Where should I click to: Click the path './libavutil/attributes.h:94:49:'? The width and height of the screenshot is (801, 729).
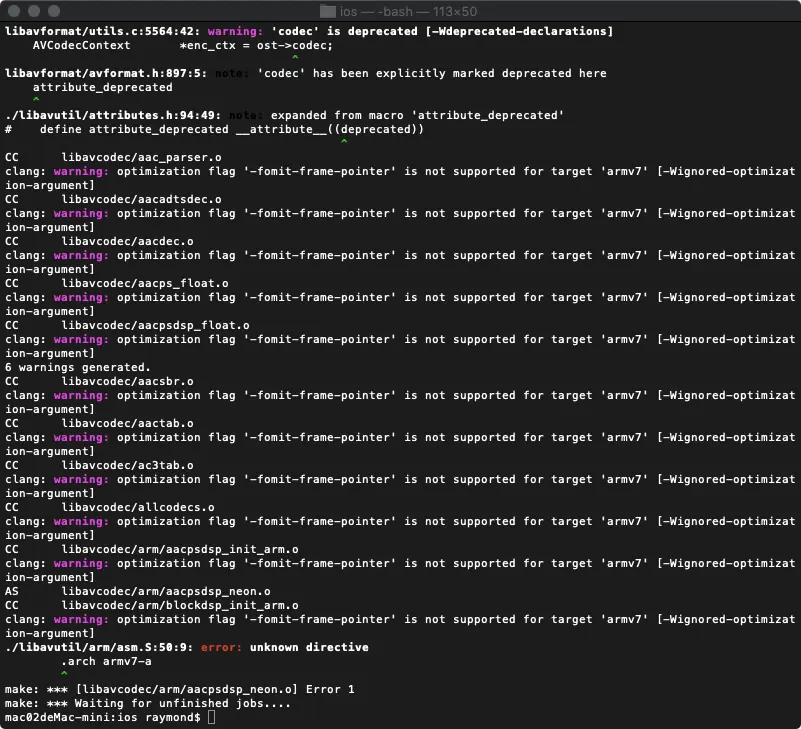113,115
